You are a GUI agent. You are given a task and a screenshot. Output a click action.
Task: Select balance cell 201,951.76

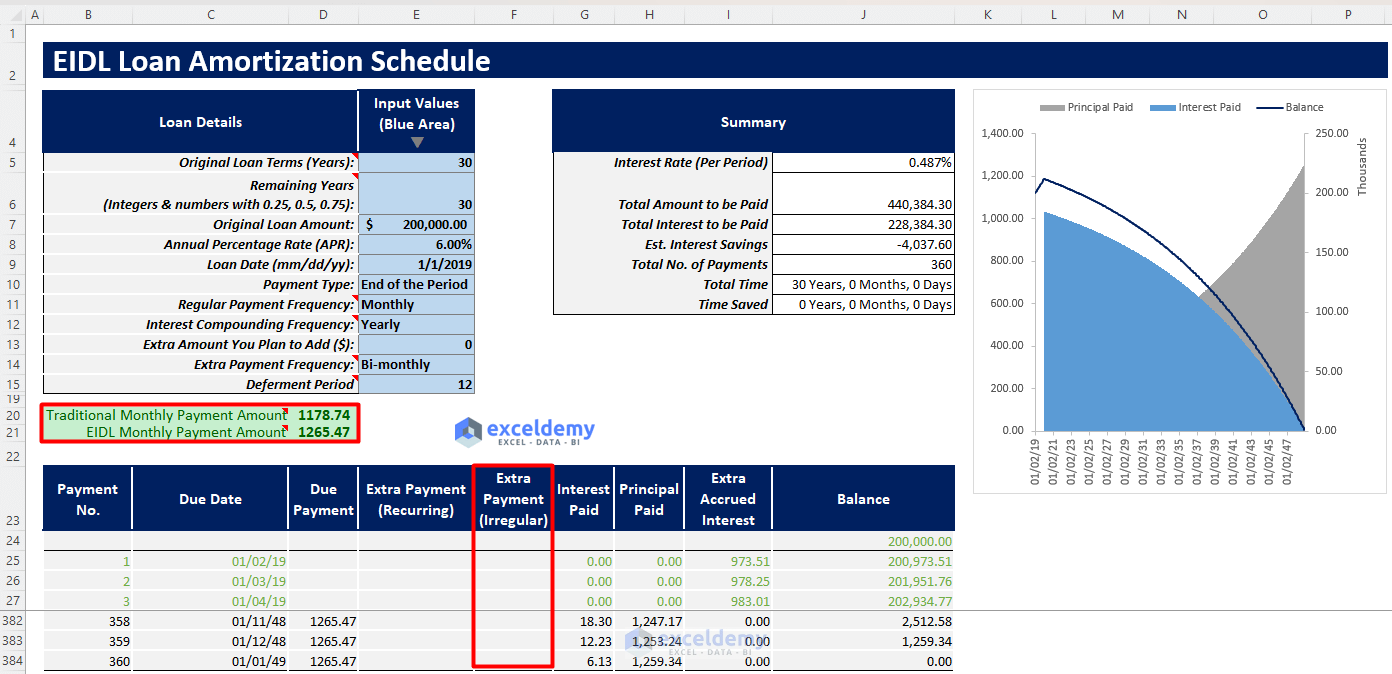coord(863,582)
